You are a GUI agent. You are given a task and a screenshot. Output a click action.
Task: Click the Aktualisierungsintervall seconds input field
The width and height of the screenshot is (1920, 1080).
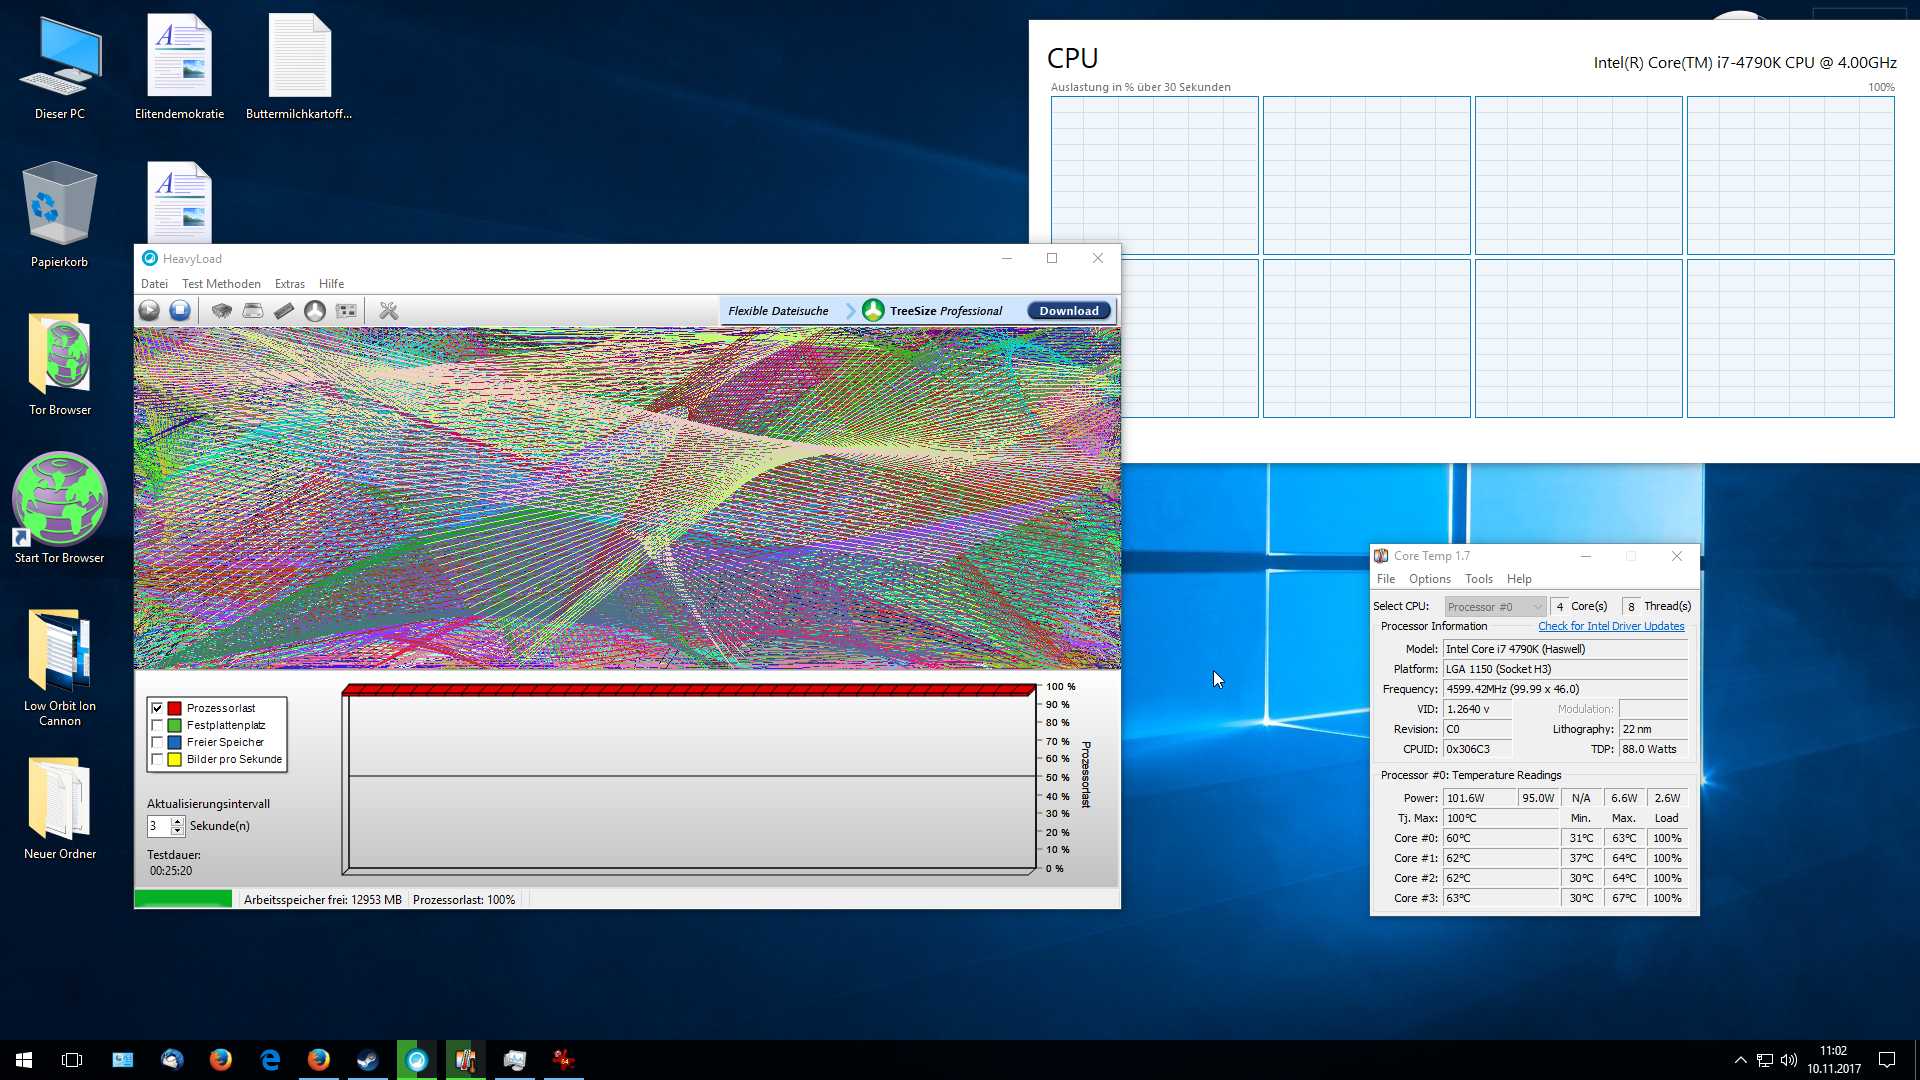(159, 826)
